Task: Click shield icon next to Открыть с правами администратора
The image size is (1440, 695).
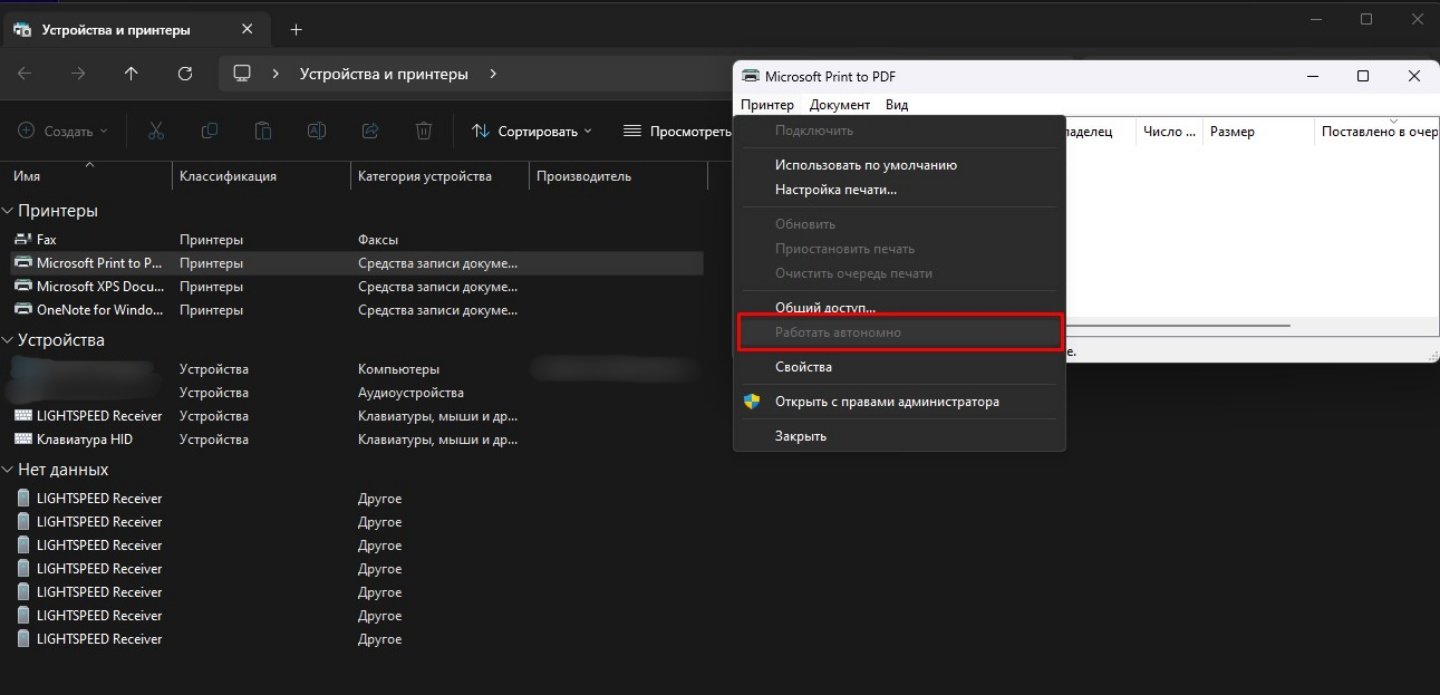Action: tap(752, 402)
